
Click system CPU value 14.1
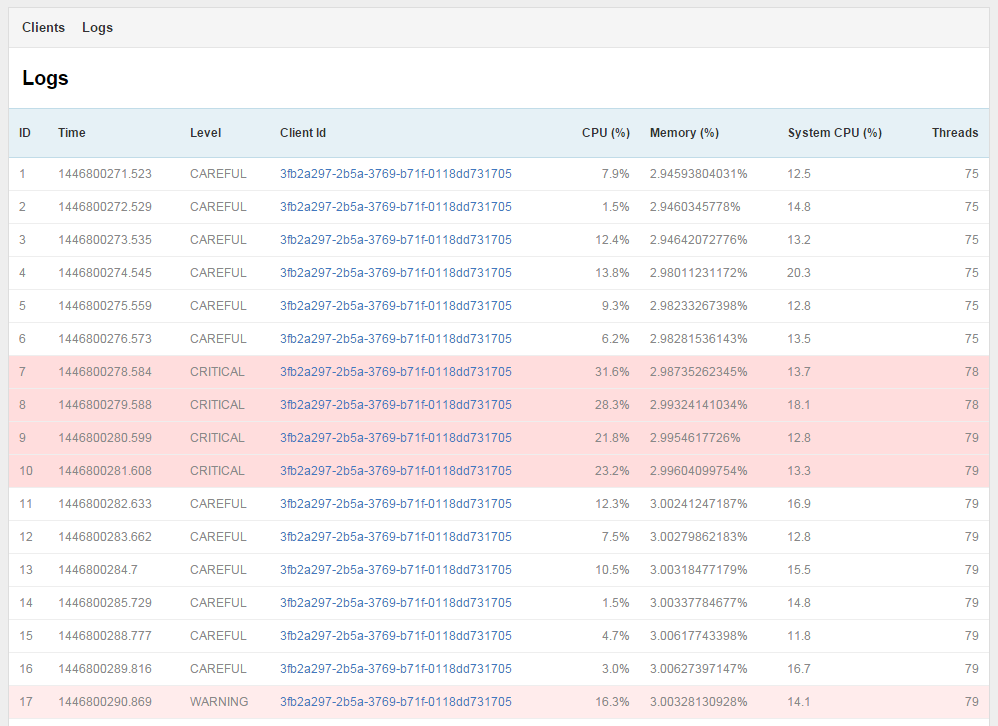click(799, 702)
